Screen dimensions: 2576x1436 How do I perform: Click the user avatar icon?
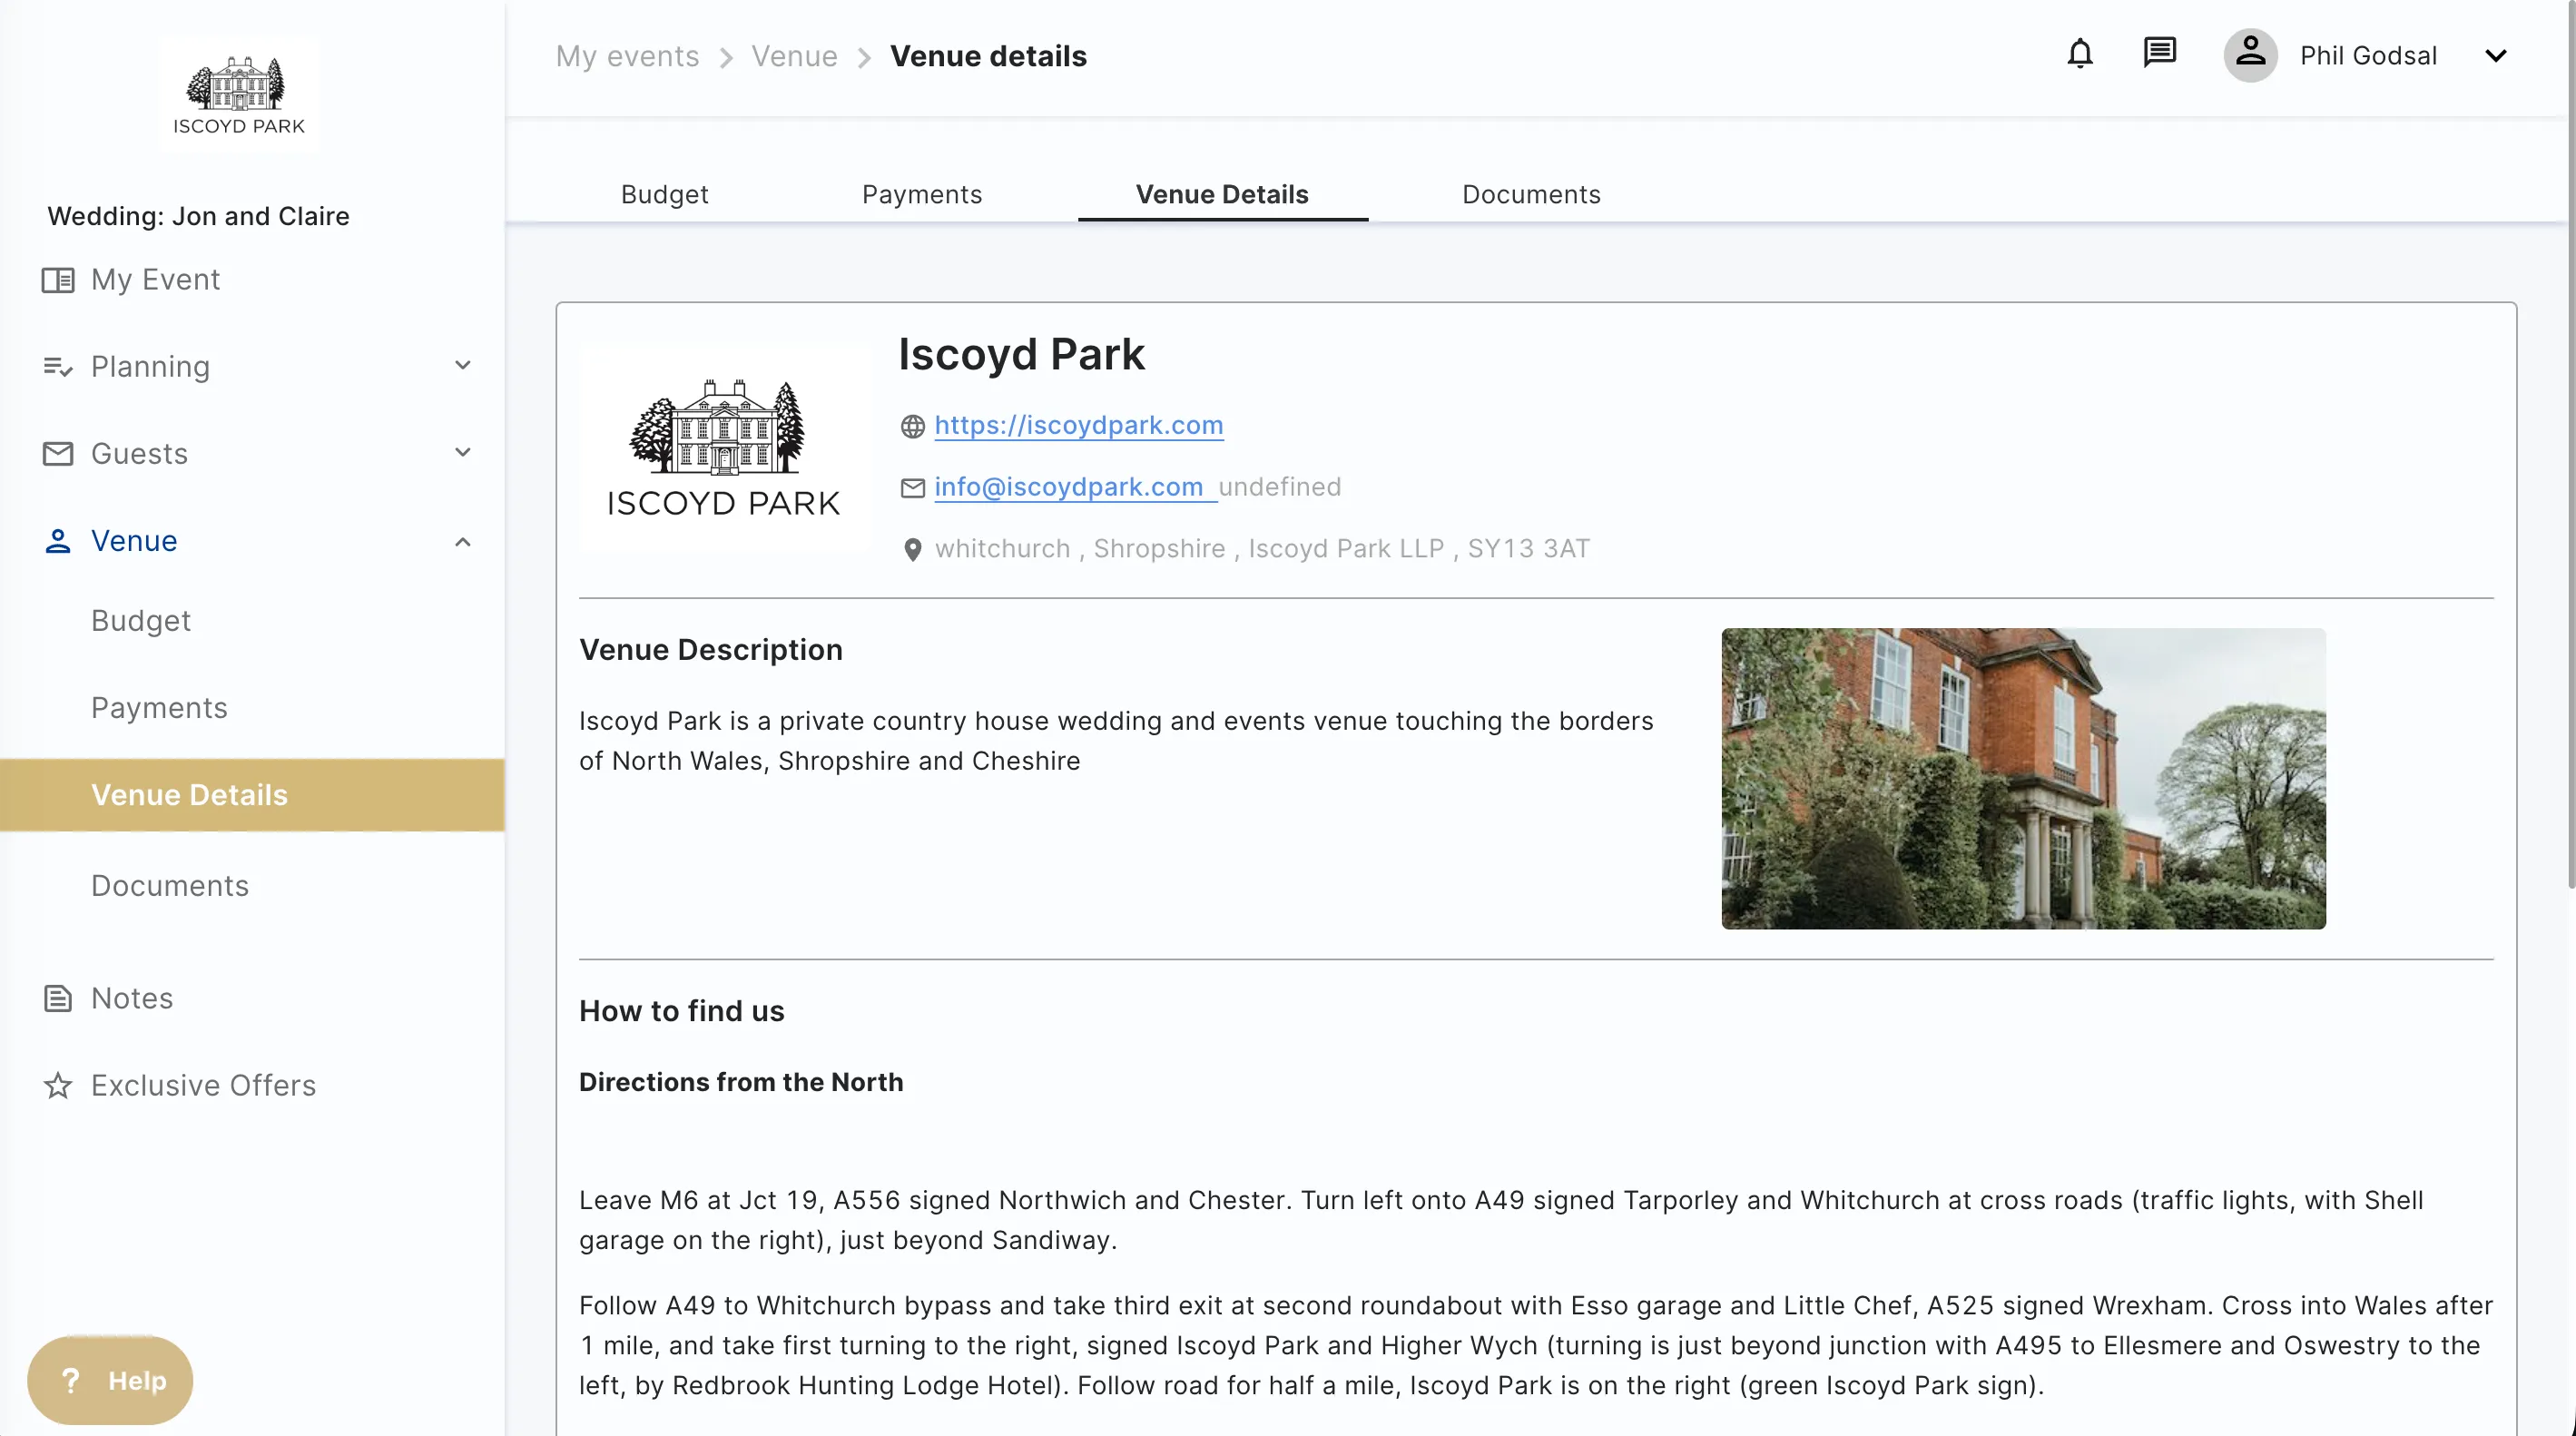click(x=2250, y=55)
